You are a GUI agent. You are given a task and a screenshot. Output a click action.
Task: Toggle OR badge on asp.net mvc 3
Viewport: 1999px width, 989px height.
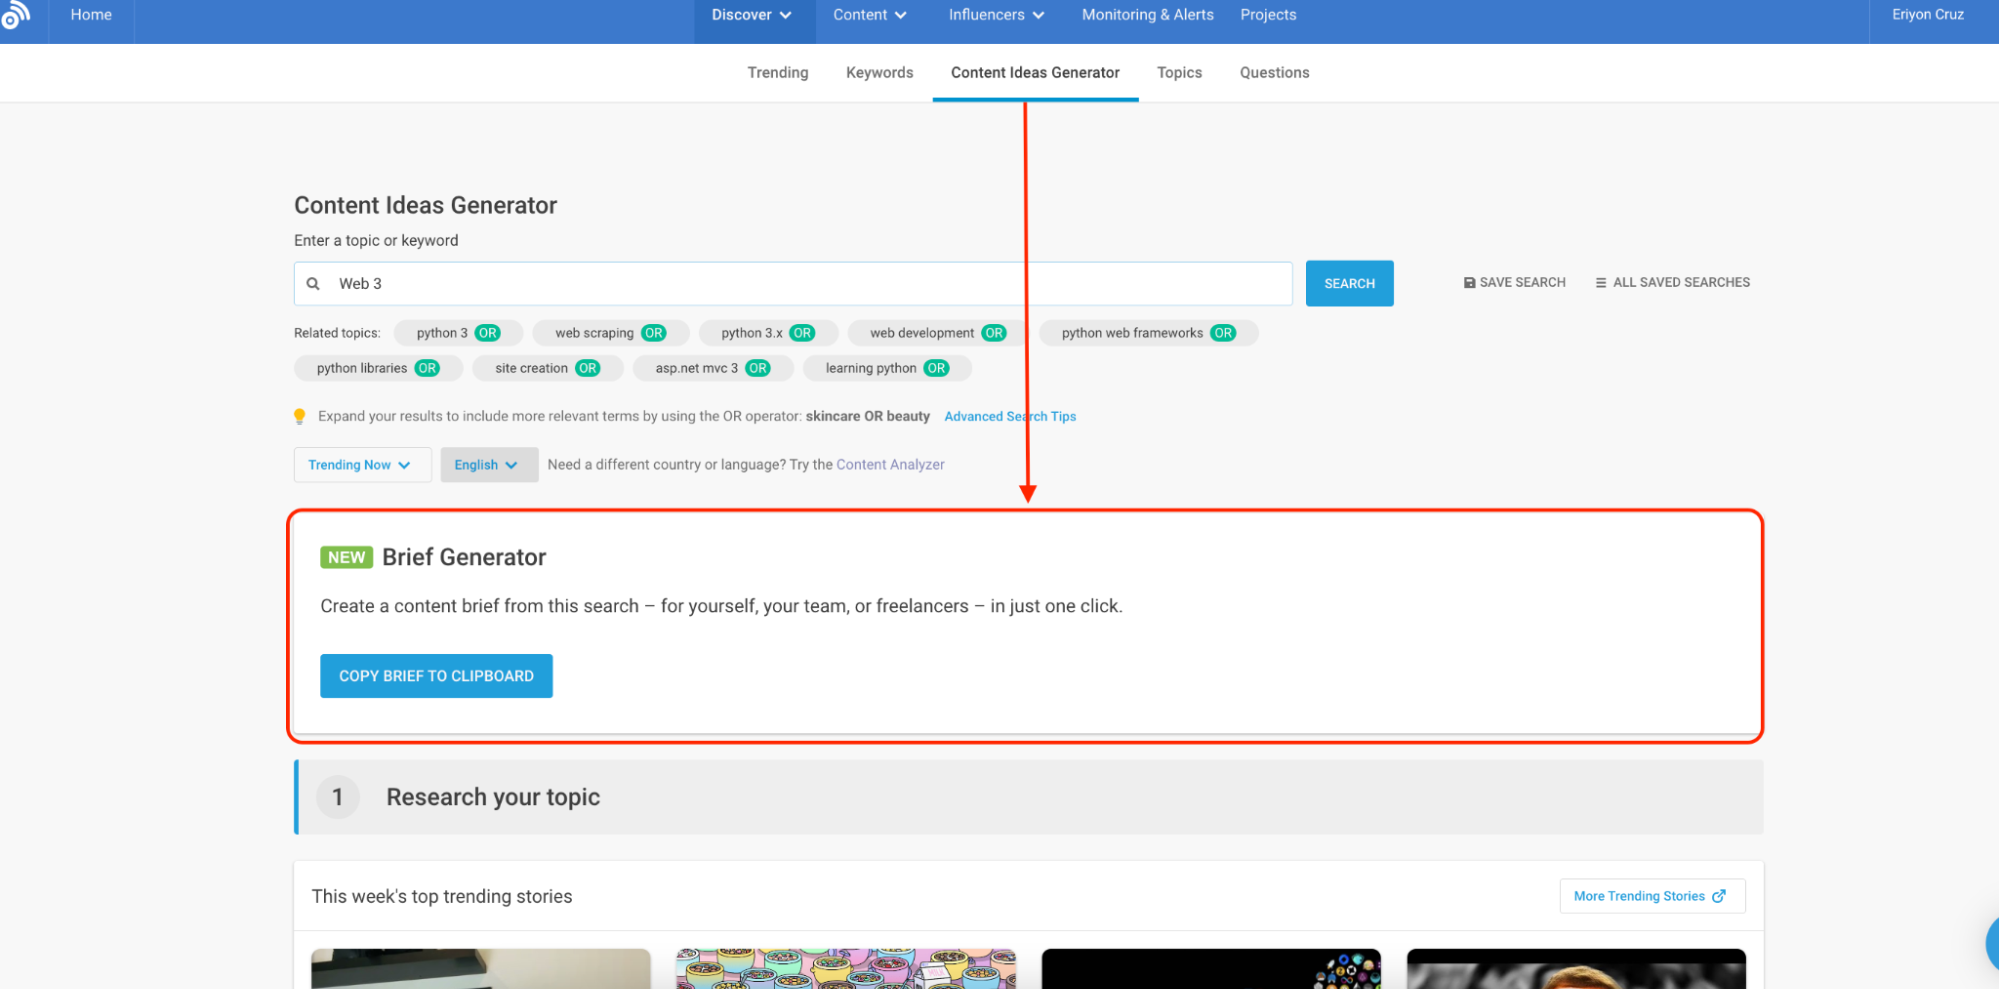(758, 368)
